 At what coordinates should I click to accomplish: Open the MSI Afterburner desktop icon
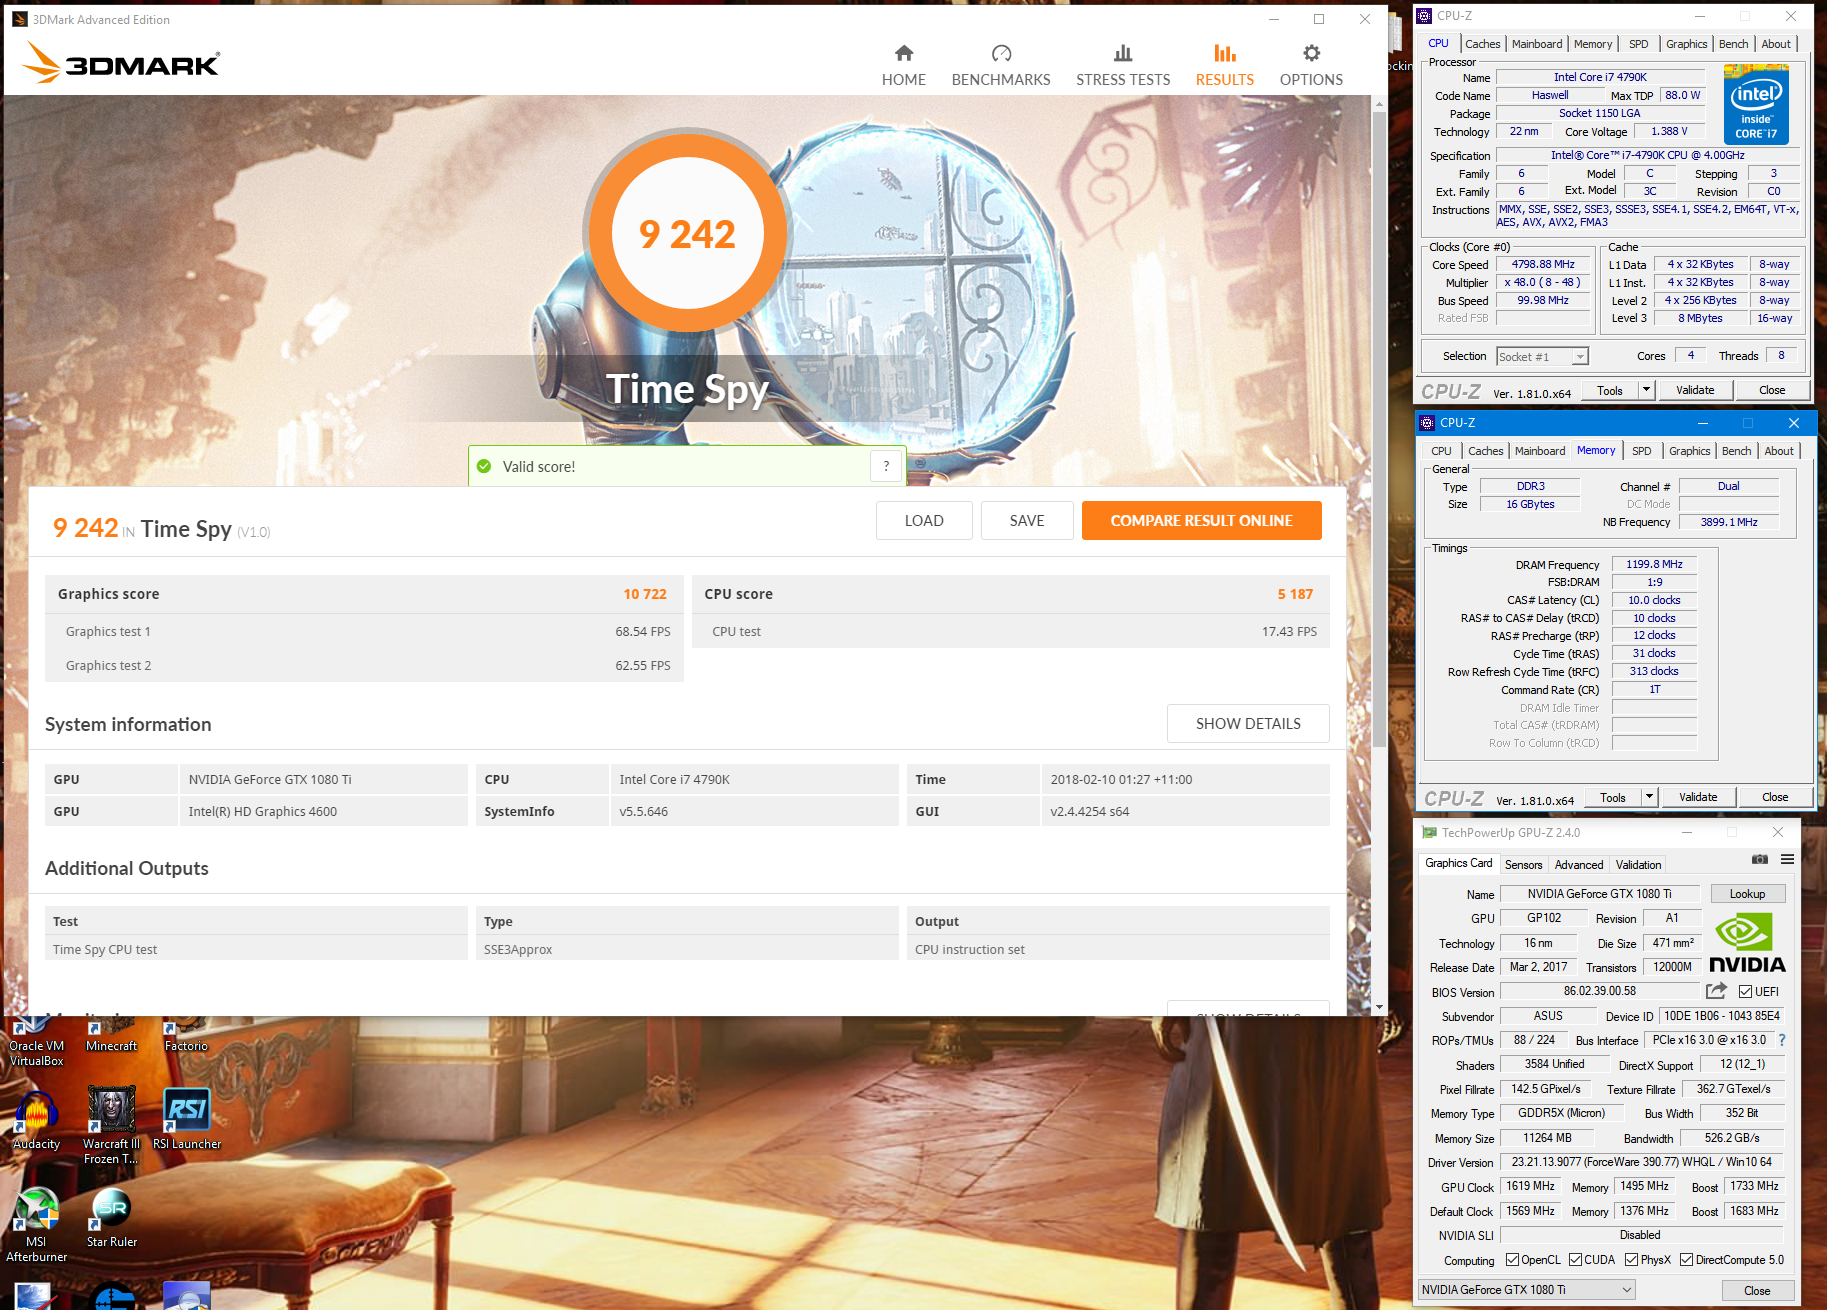click(x=37, y=1225)
